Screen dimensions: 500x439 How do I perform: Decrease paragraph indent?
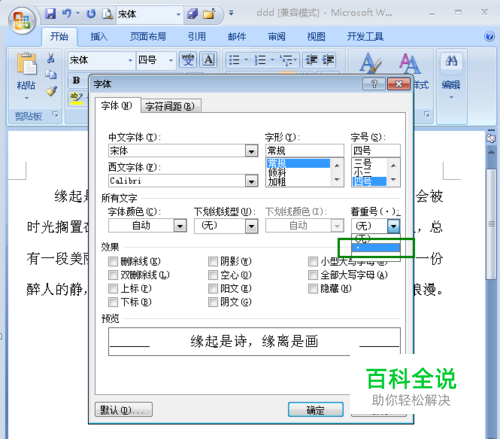click(x=312, y=60)
